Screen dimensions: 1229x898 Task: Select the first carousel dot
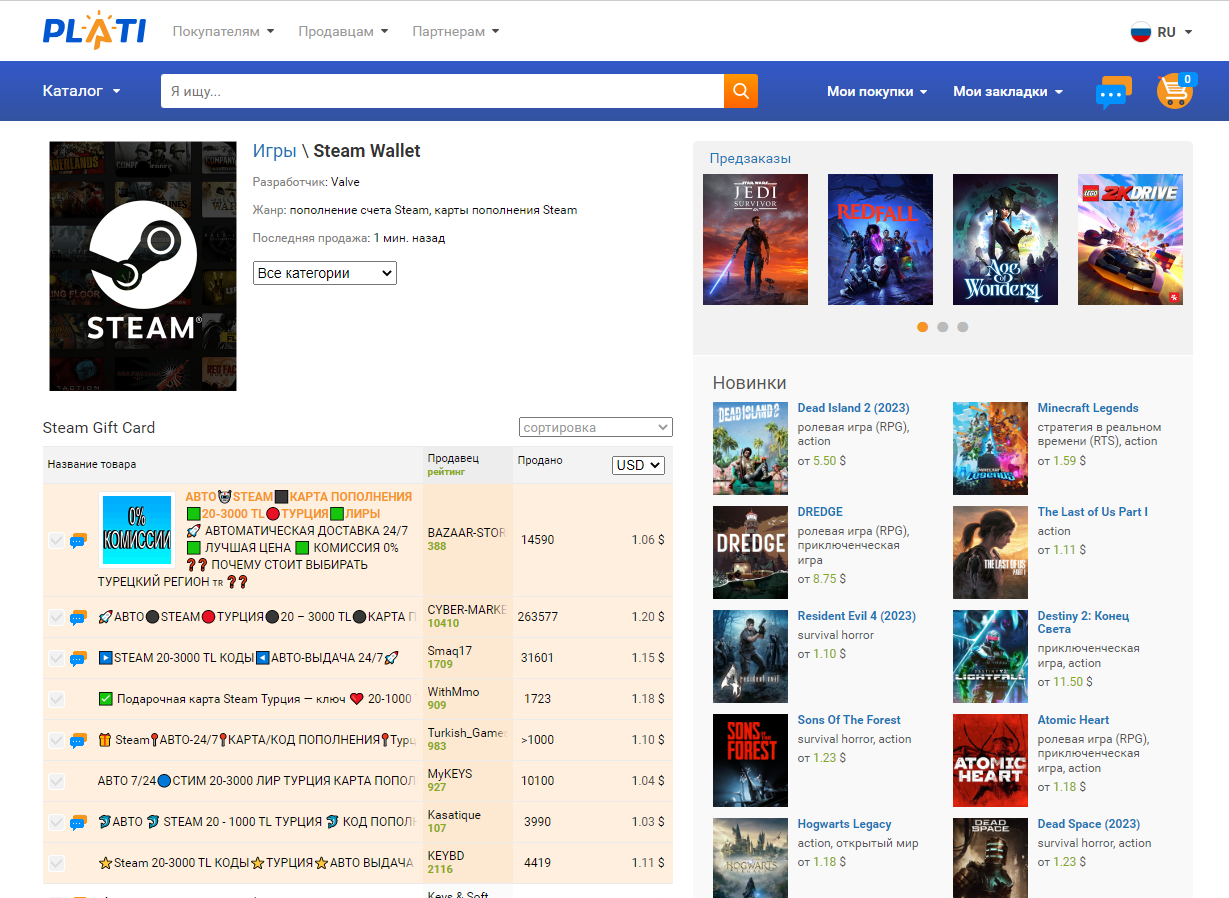[x=922, y=327]
